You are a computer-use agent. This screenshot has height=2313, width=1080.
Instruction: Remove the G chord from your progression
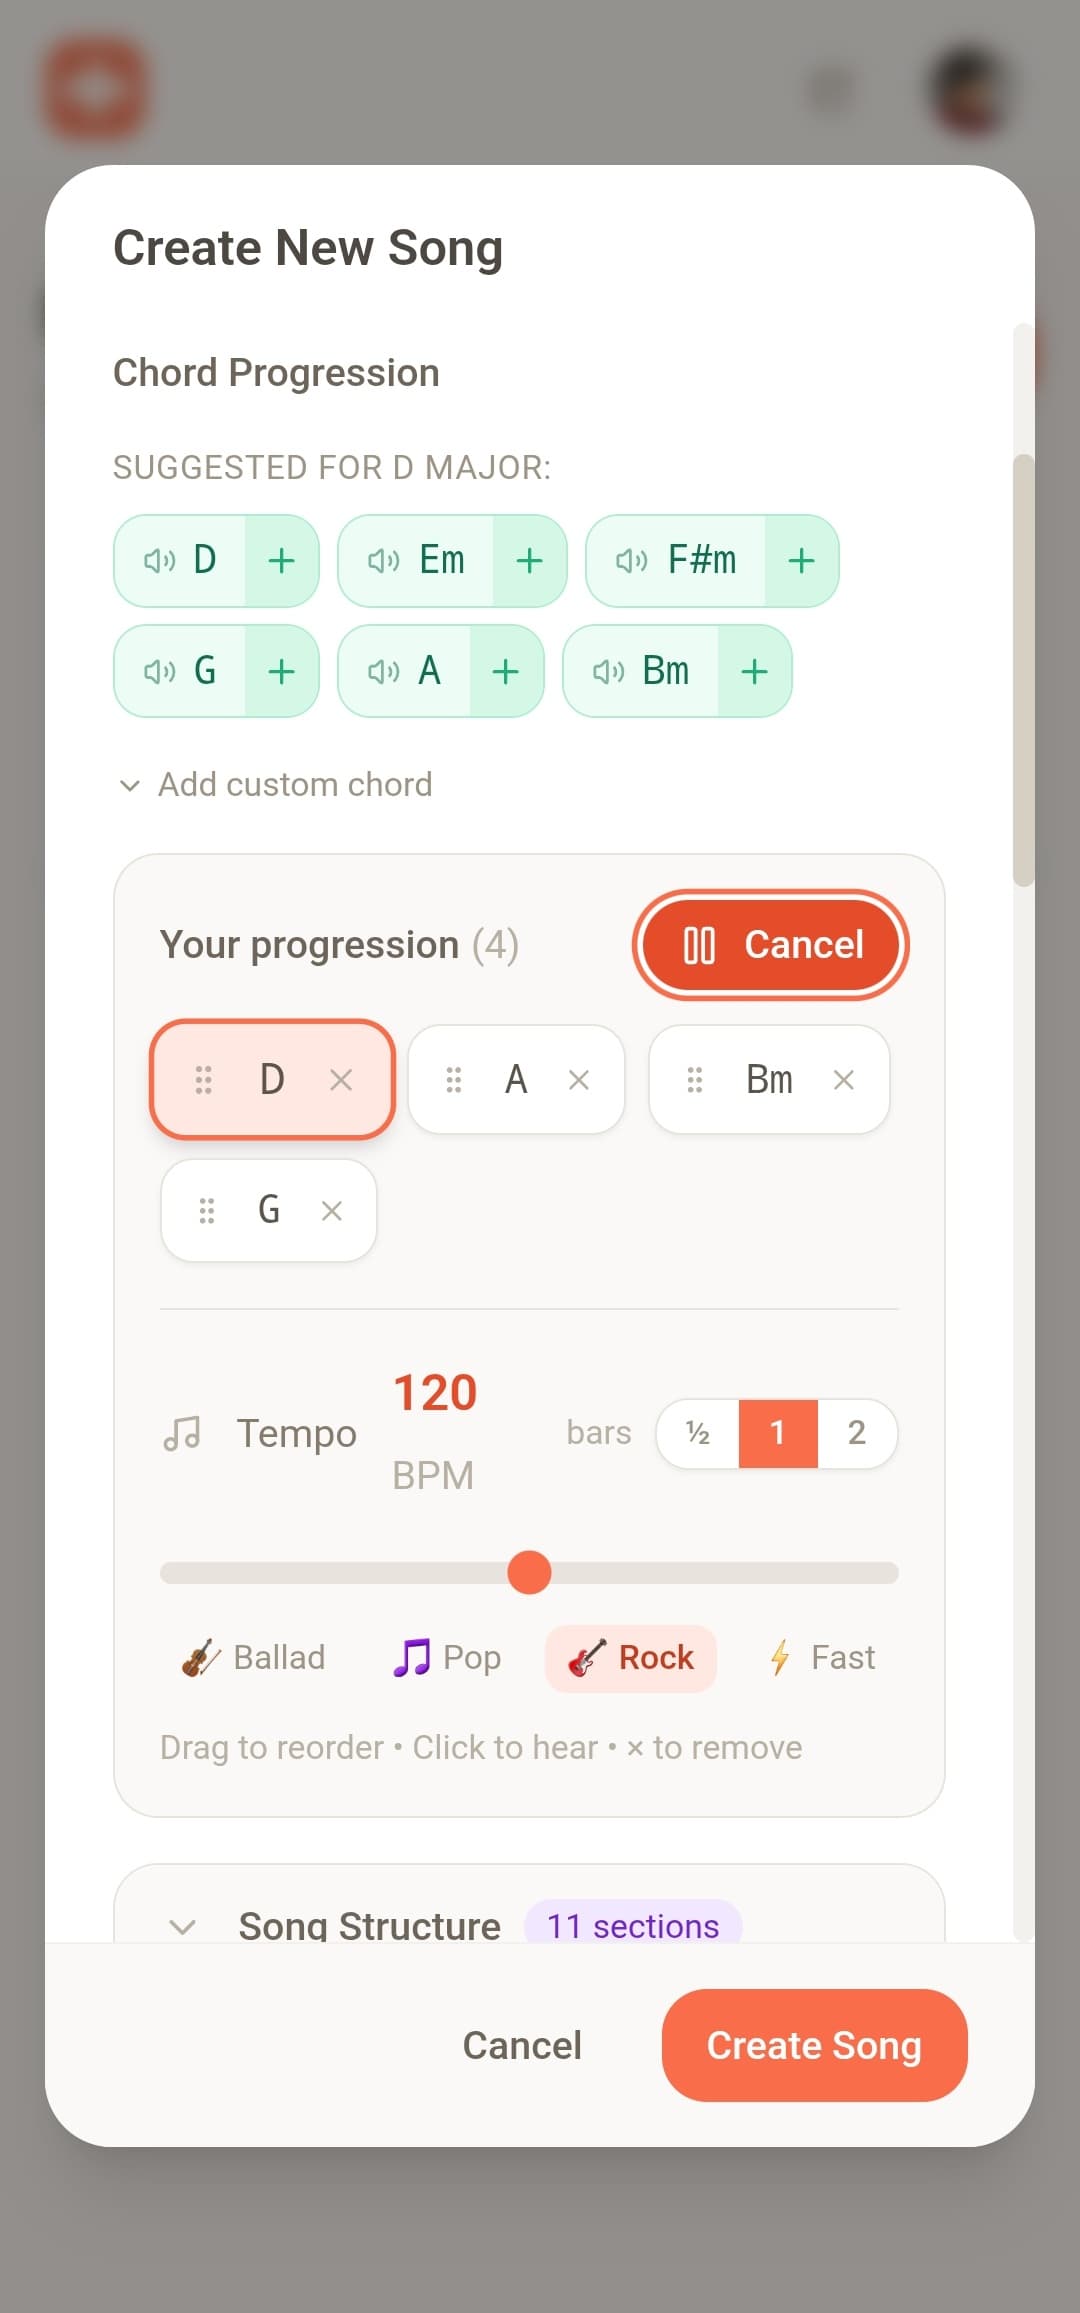[331, 1210]
